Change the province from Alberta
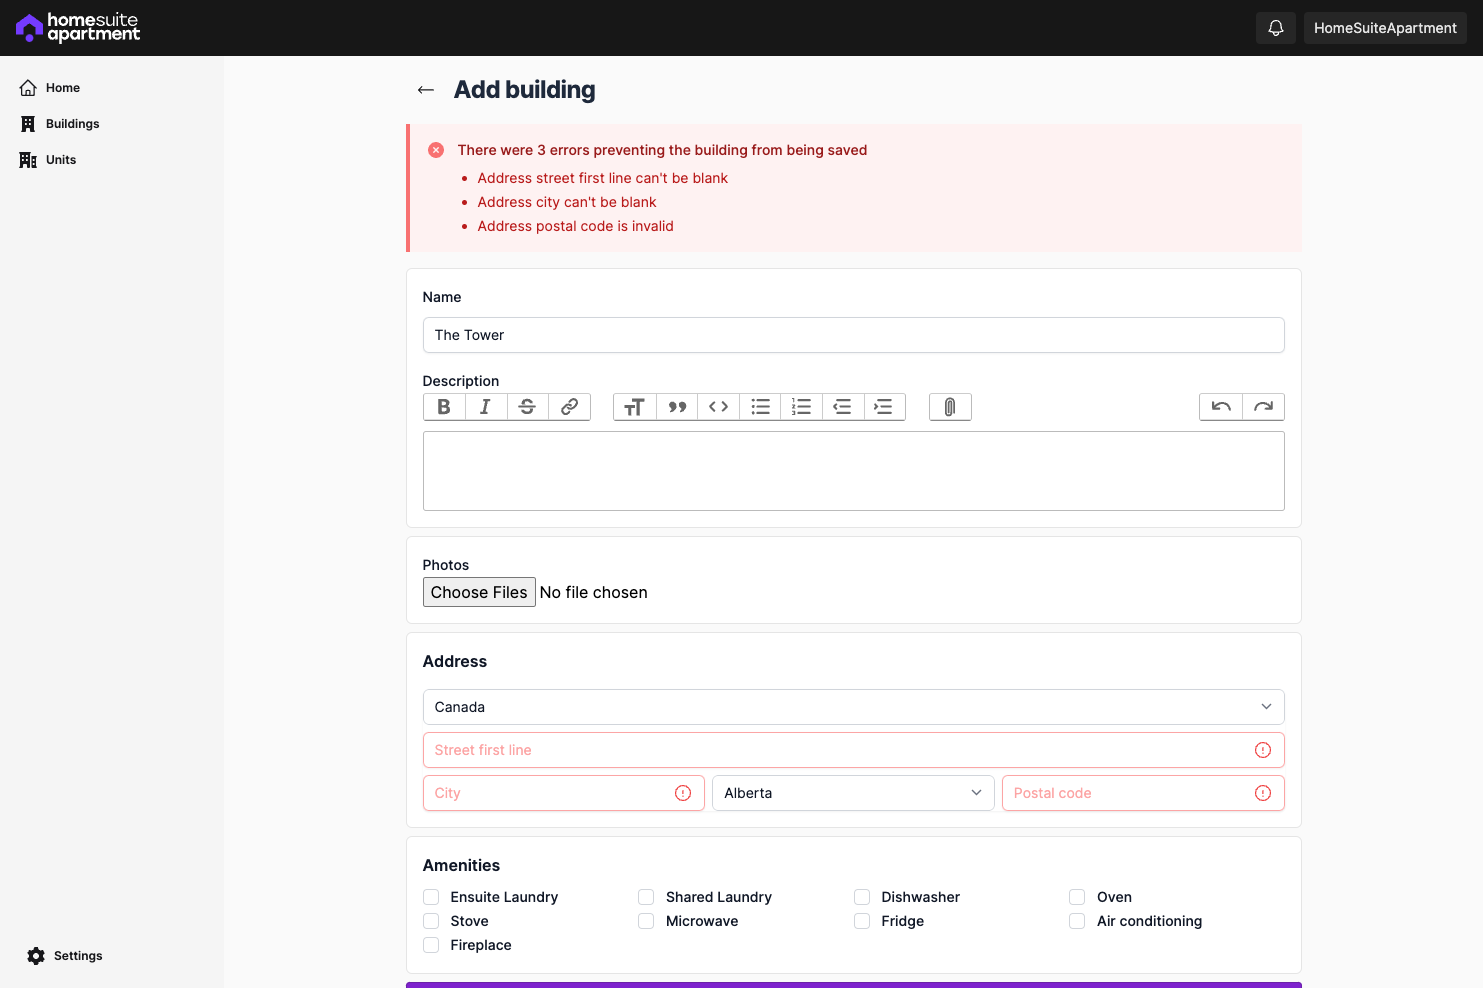This screenshot has height=988, width=1483. pyautogui.click(x=852, y=793)
